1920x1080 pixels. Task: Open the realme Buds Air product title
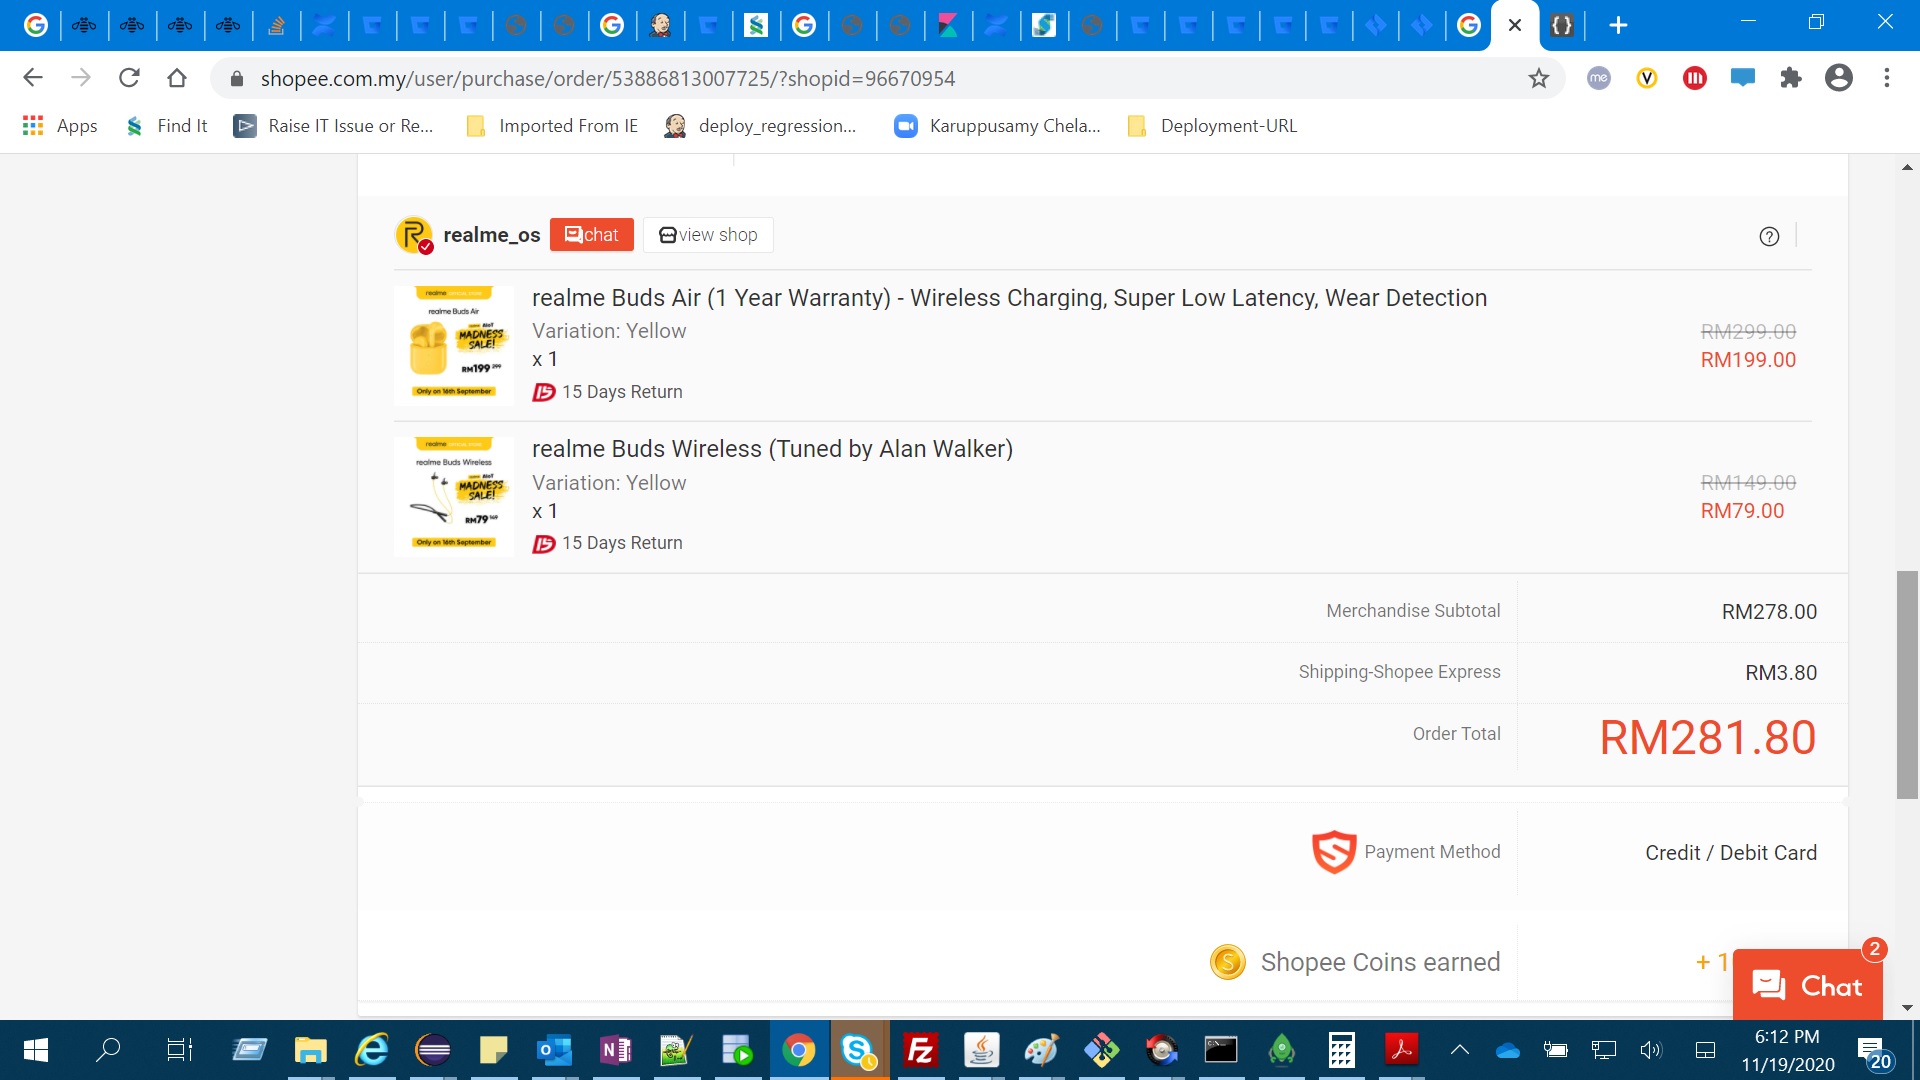[1009, 298]
